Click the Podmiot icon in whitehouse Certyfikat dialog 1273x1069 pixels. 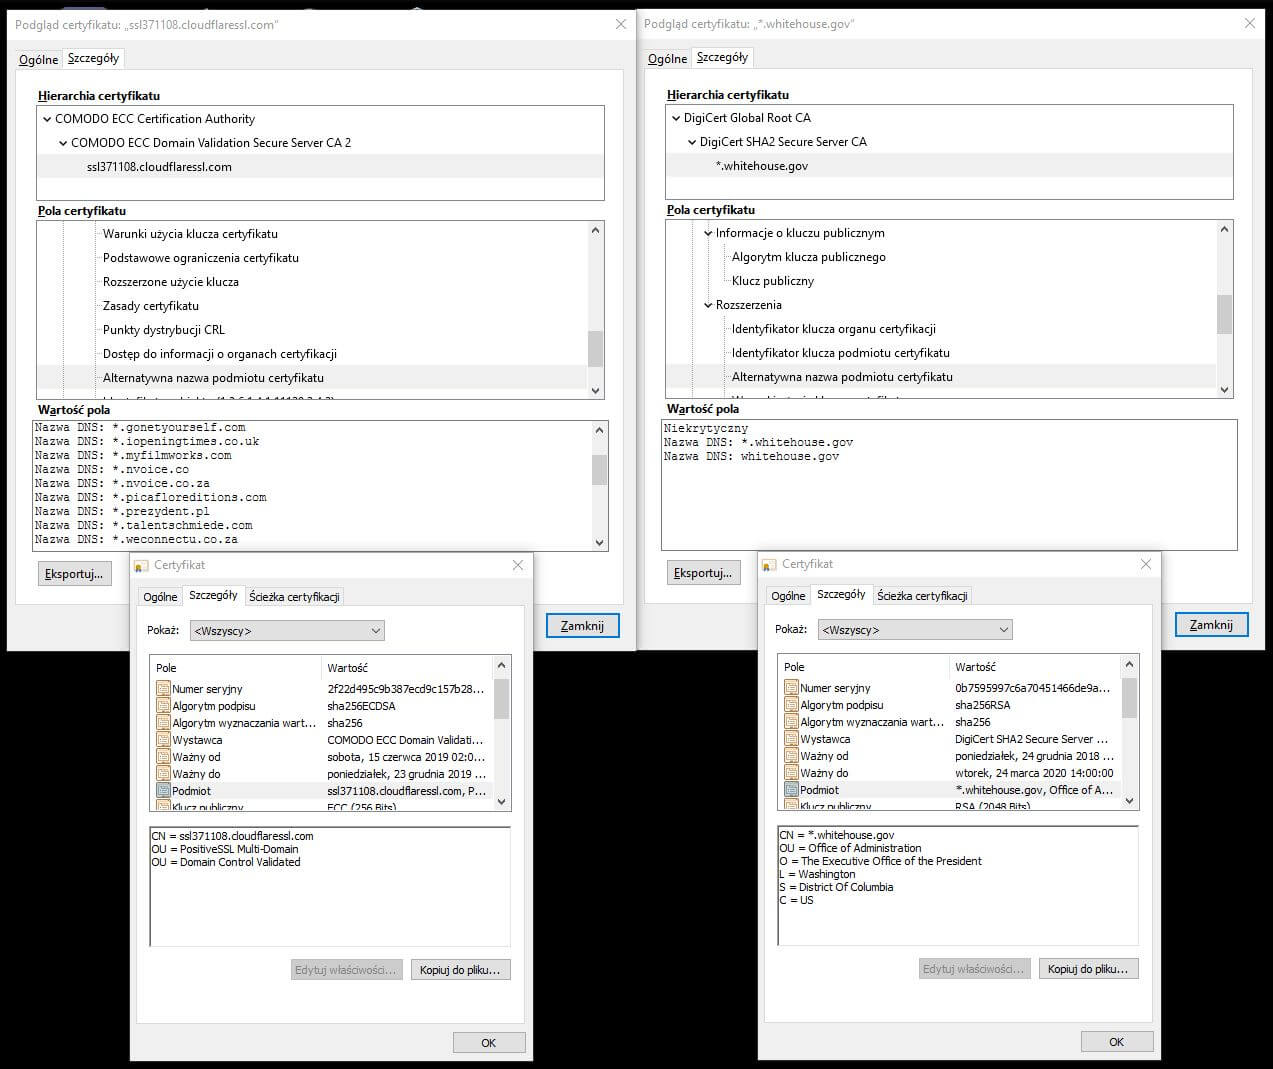pos(791,789)
